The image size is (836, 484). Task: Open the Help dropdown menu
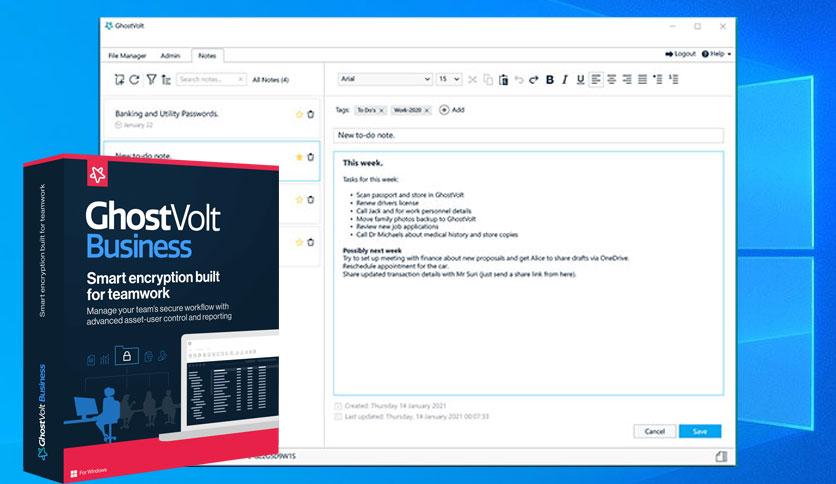pyautogui.click(x=716, y=54)
